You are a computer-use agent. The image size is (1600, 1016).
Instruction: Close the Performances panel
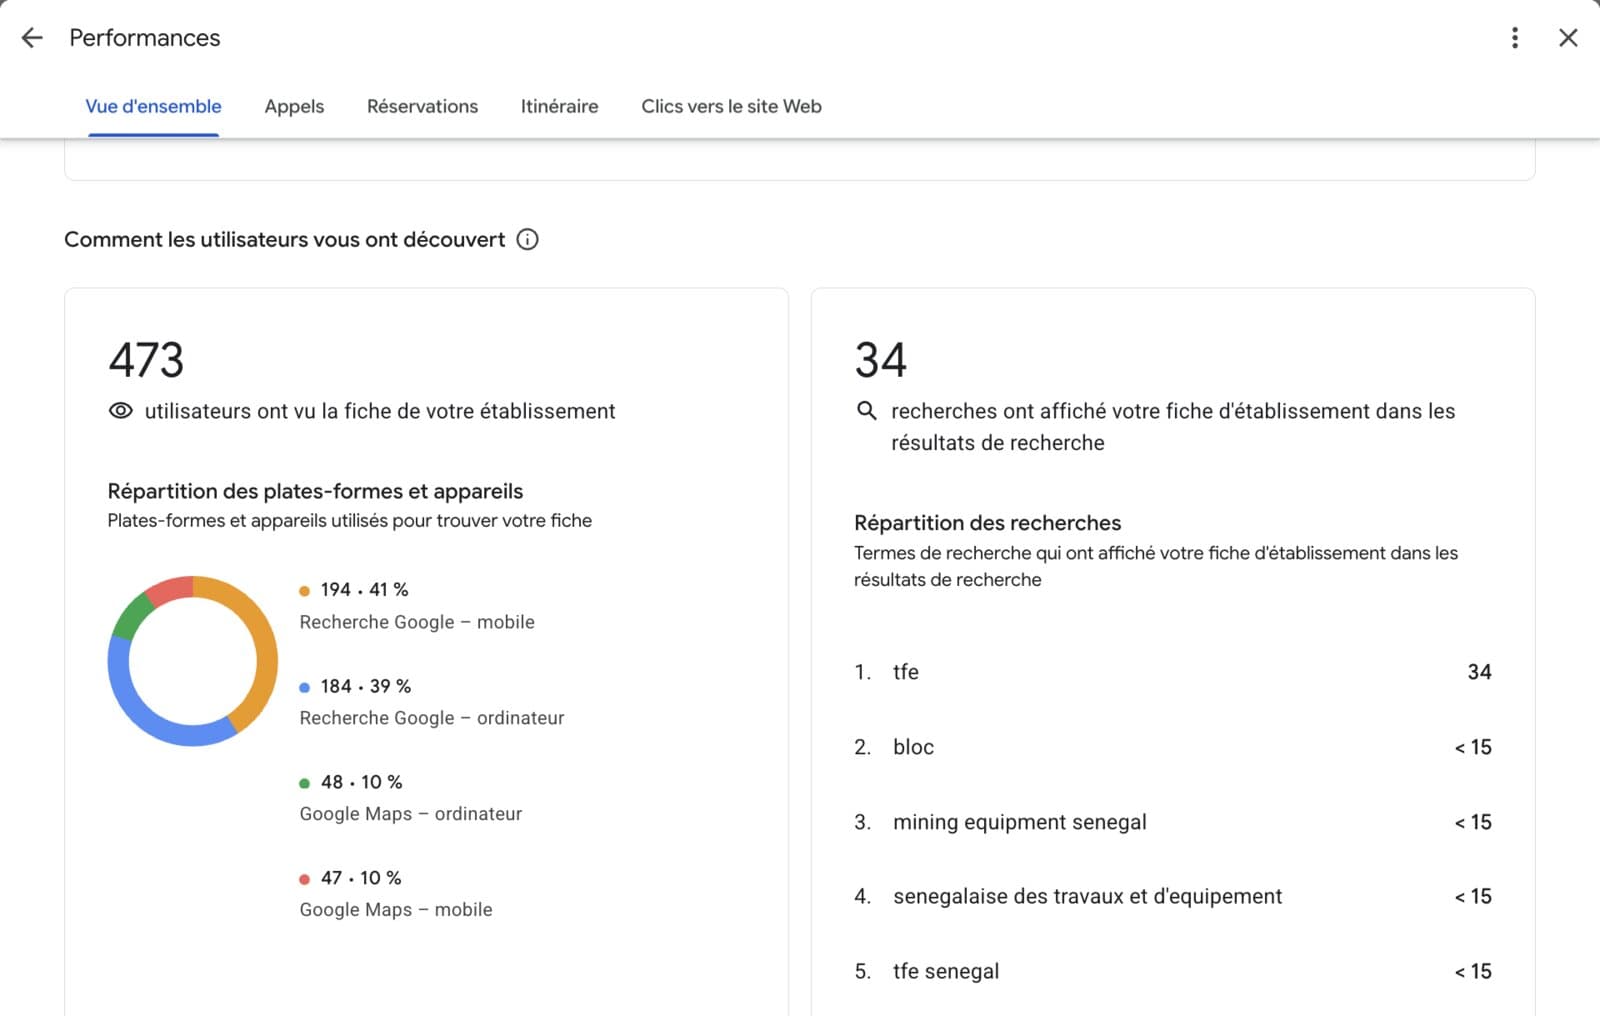coord(1568,38)
